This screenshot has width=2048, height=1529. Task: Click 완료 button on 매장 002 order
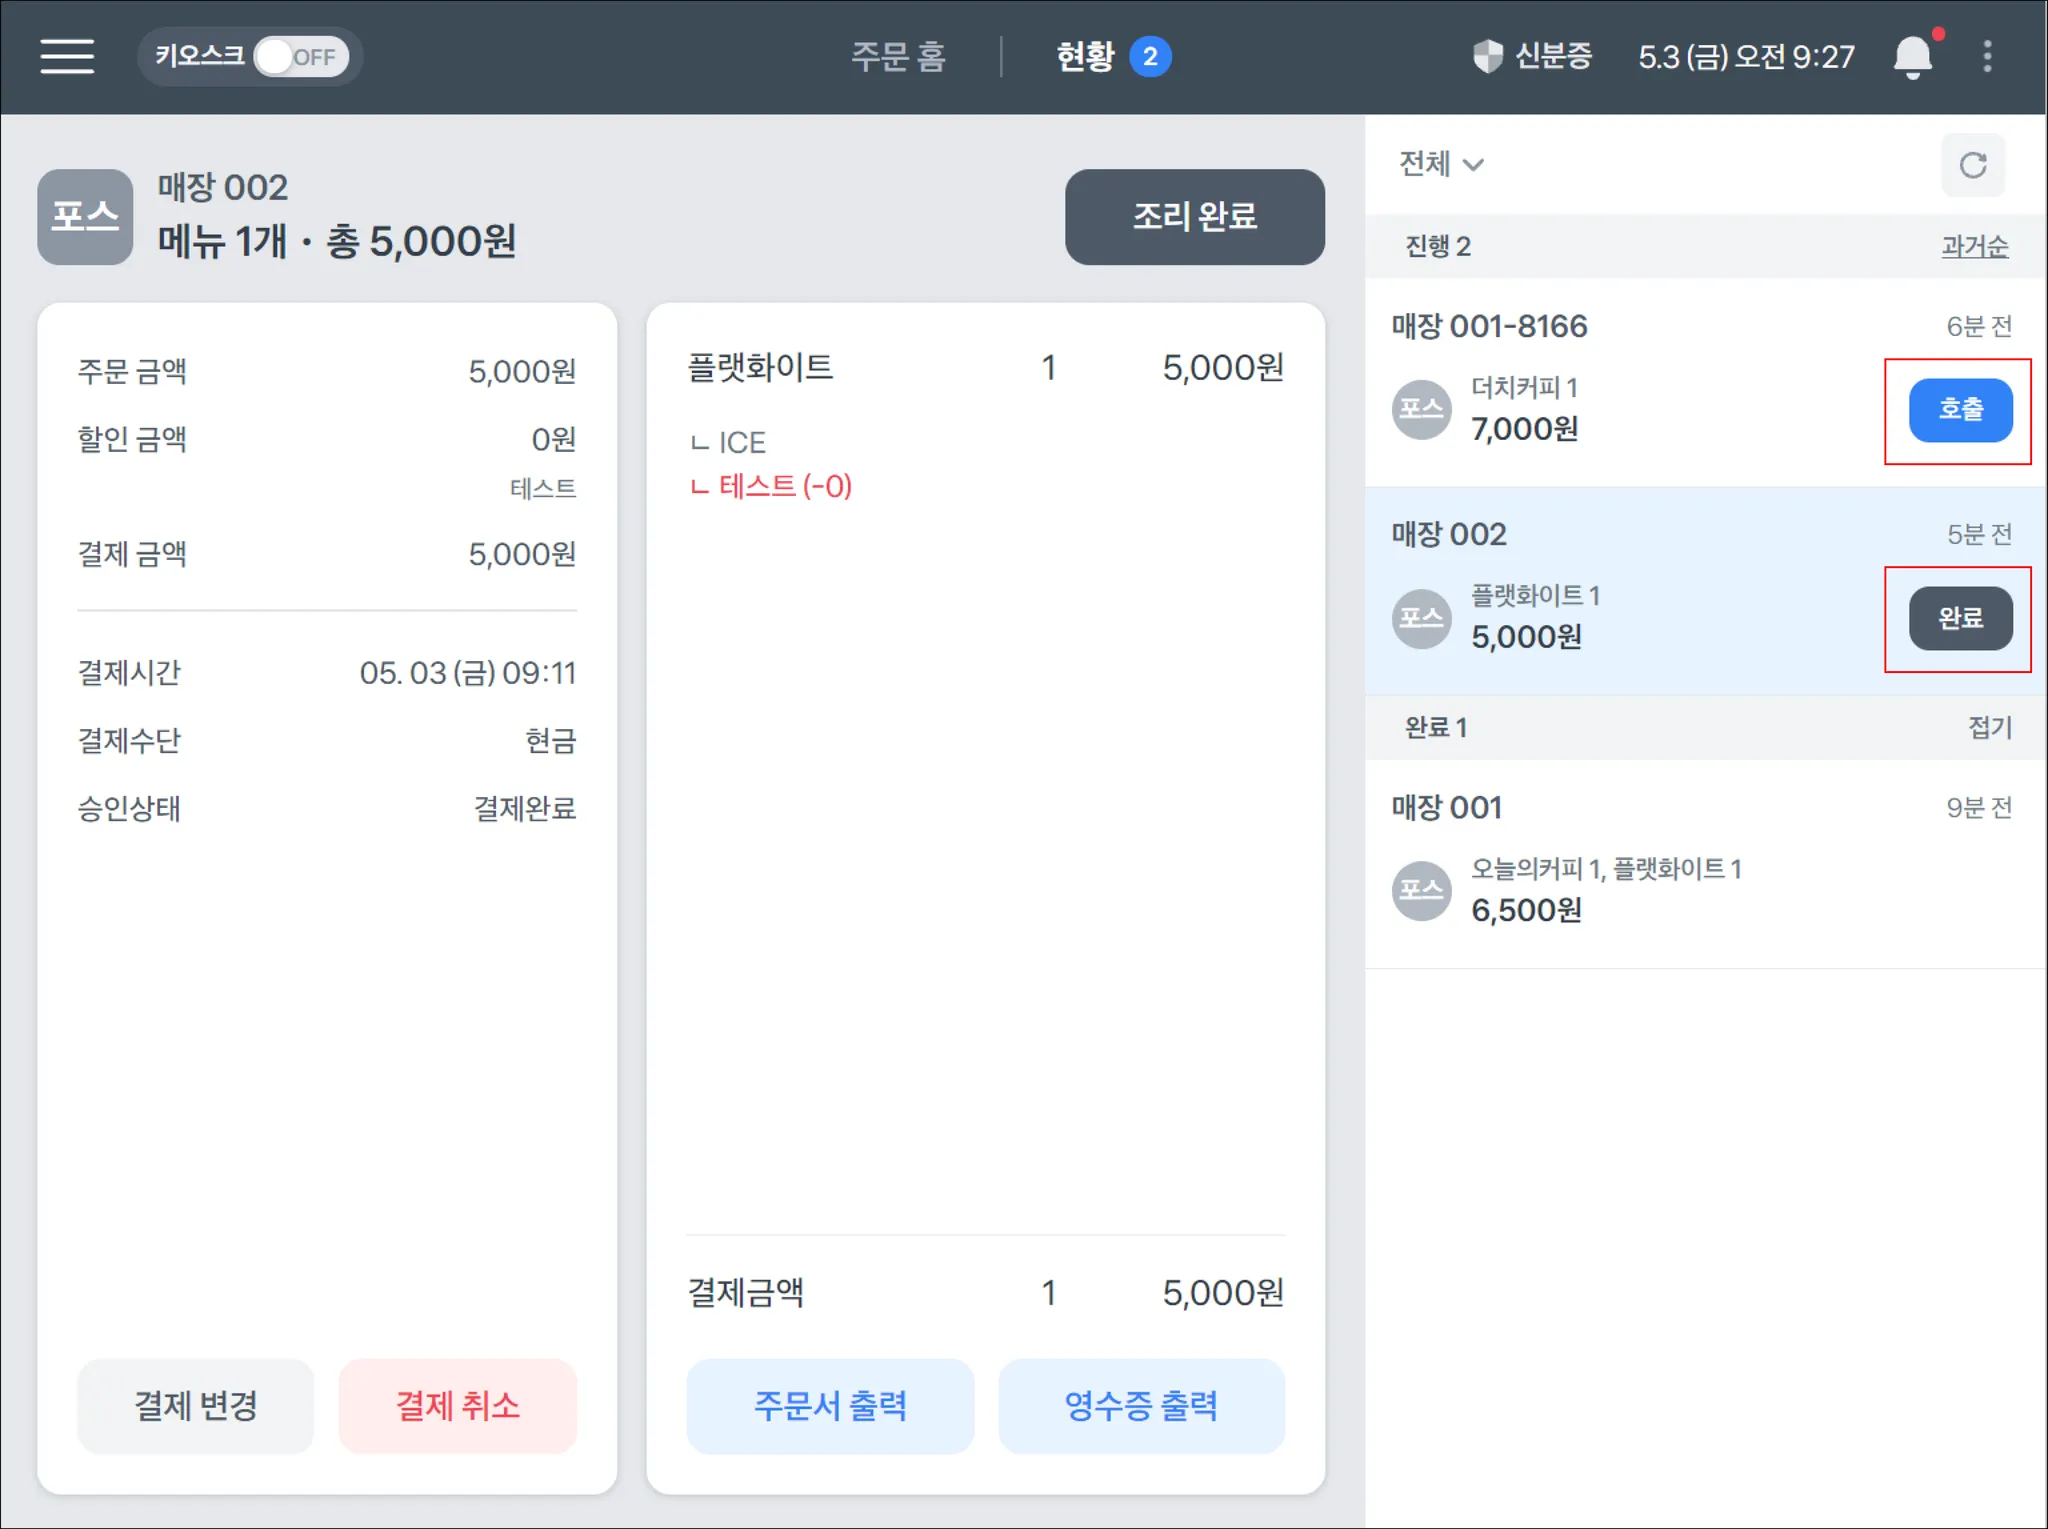[1959, 618]
